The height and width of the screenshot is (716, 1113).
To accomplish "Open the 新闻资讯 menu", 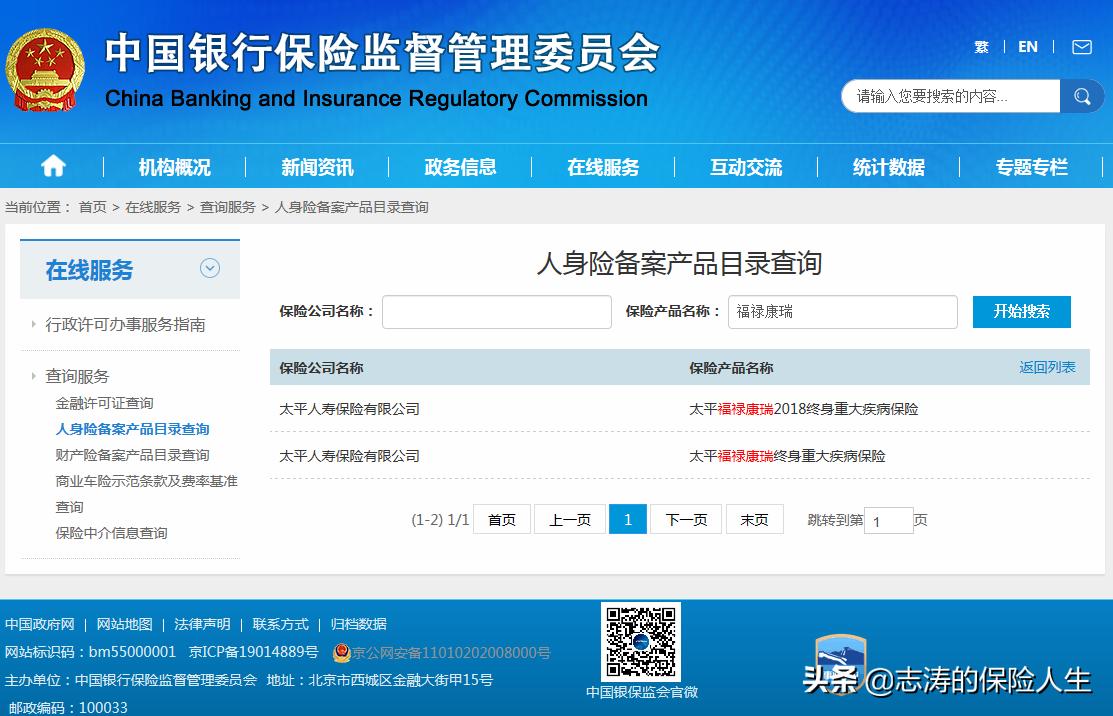I will [317, 167].
